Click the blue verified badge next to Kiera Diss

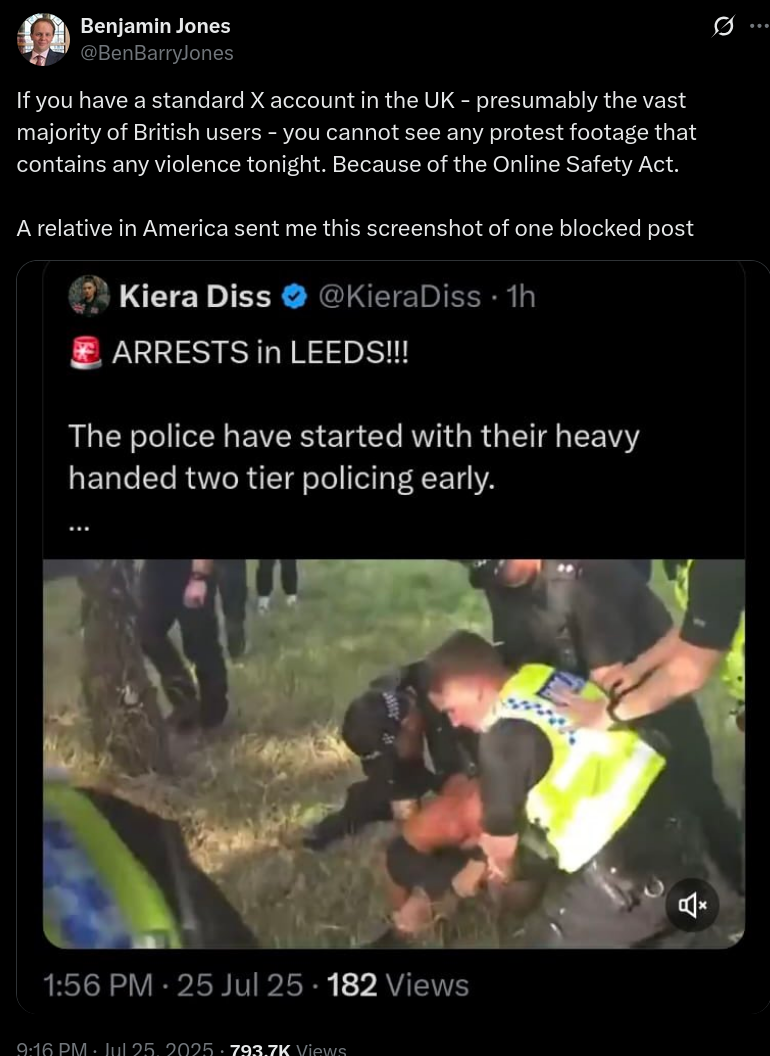294,296
